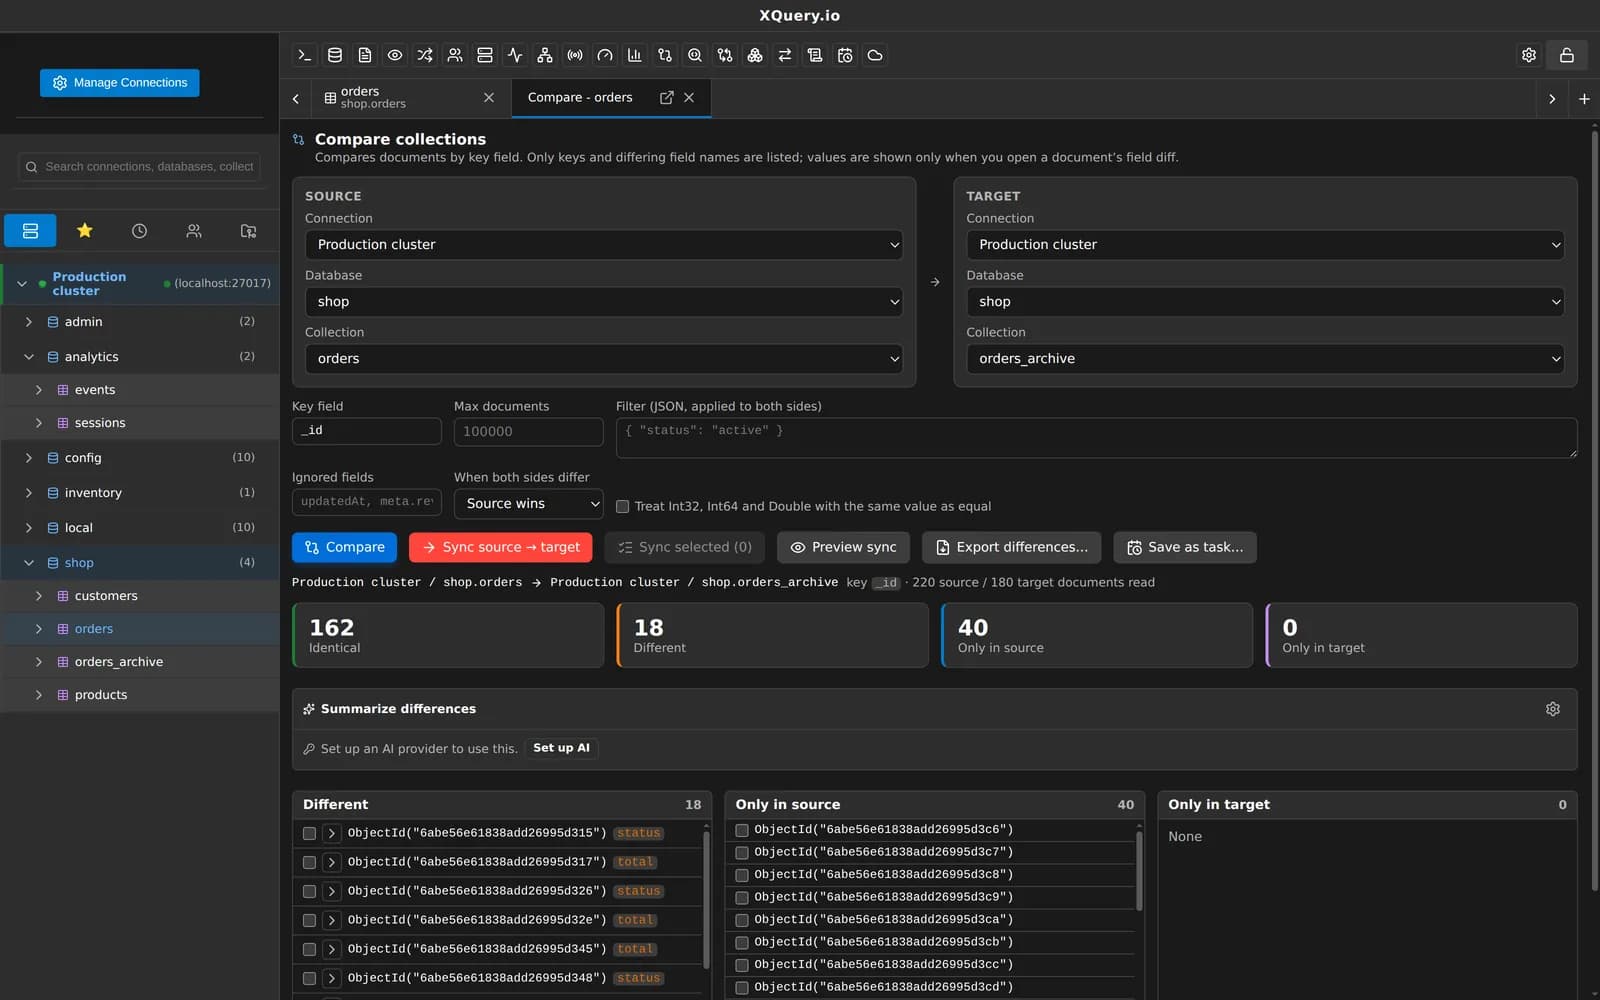This screenshot has width=1600, height=1000.
Task: Click Export differences... button
Action: pyautogui.click(x=1011, y=547)
